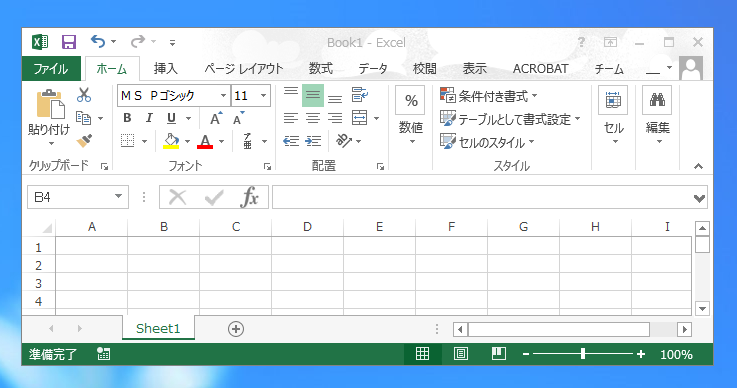Add a new sheet with plus button

click(x=236, y=329)
